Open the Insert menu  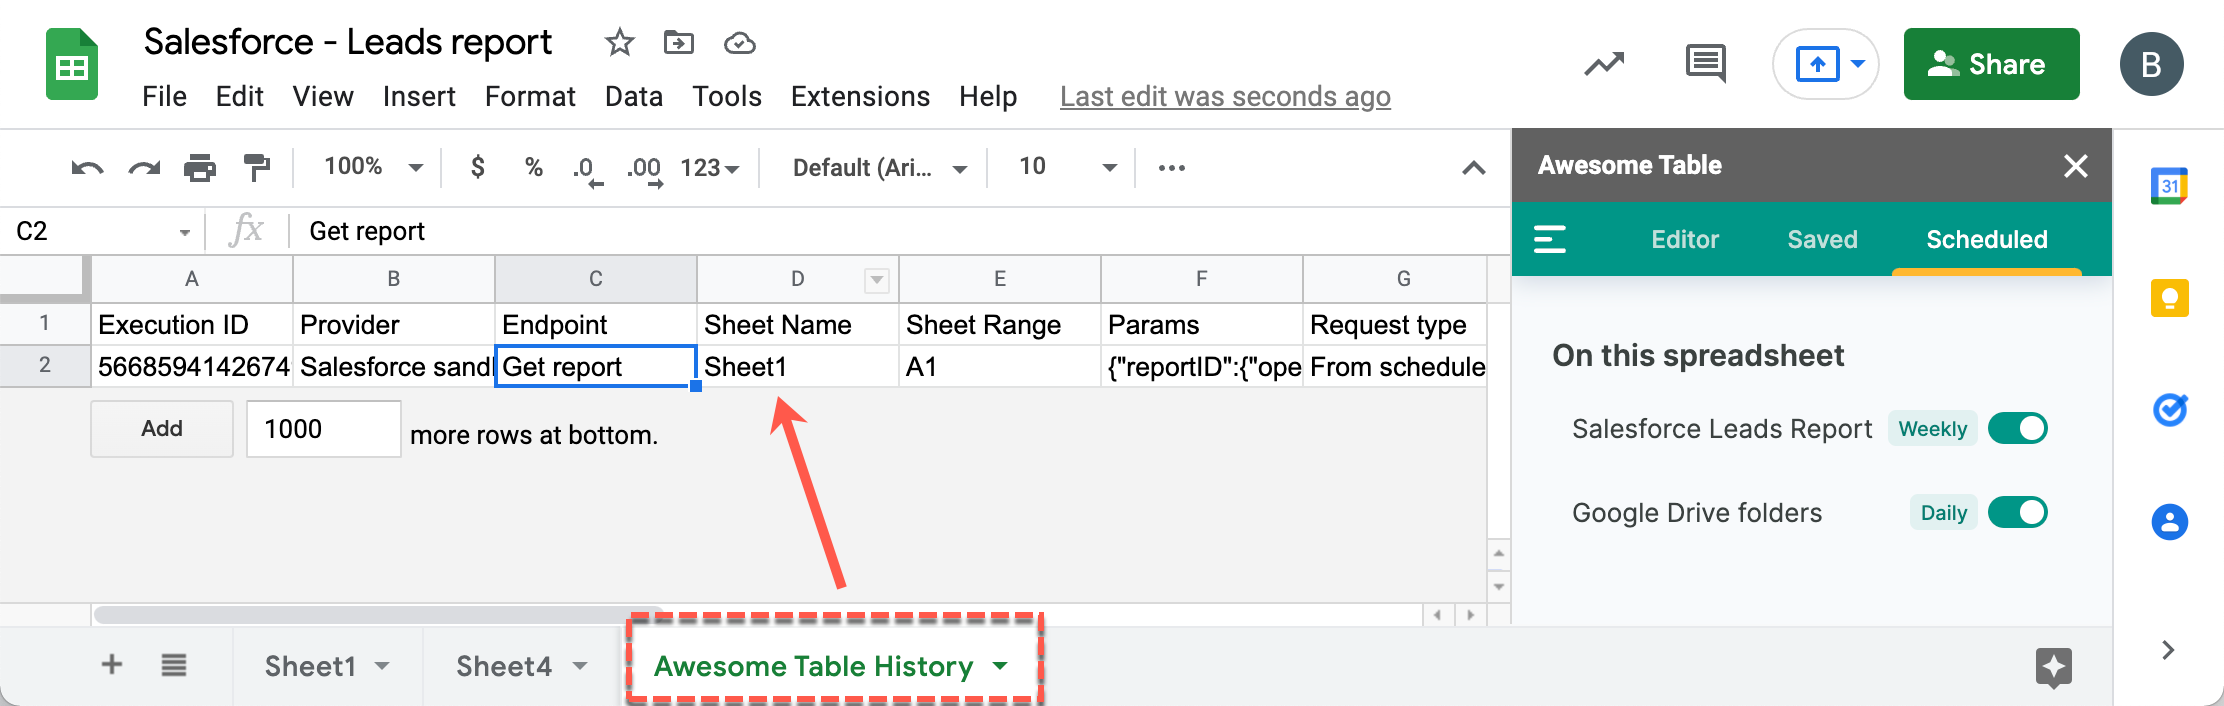click(x=419, y=97)
